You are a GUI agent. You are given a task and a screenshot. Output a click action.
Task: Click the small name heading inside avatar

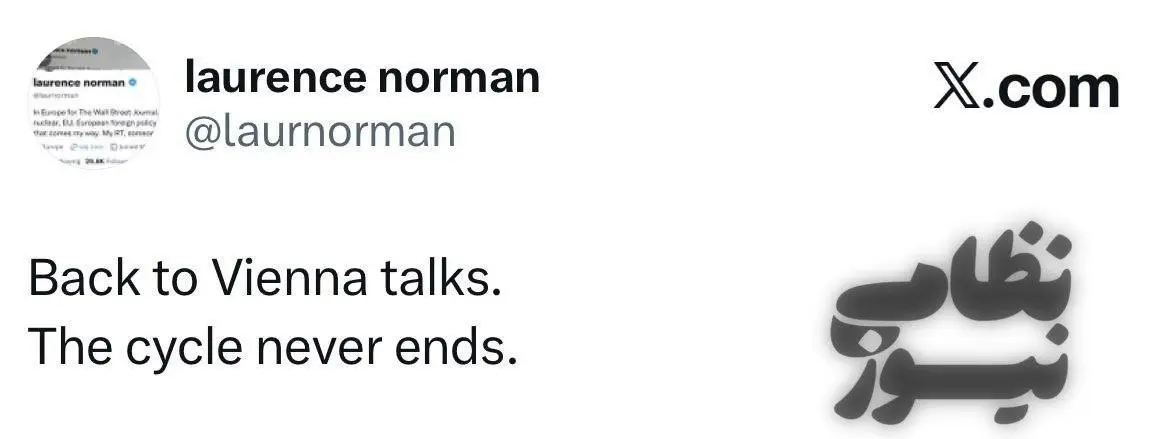[78, 82]
